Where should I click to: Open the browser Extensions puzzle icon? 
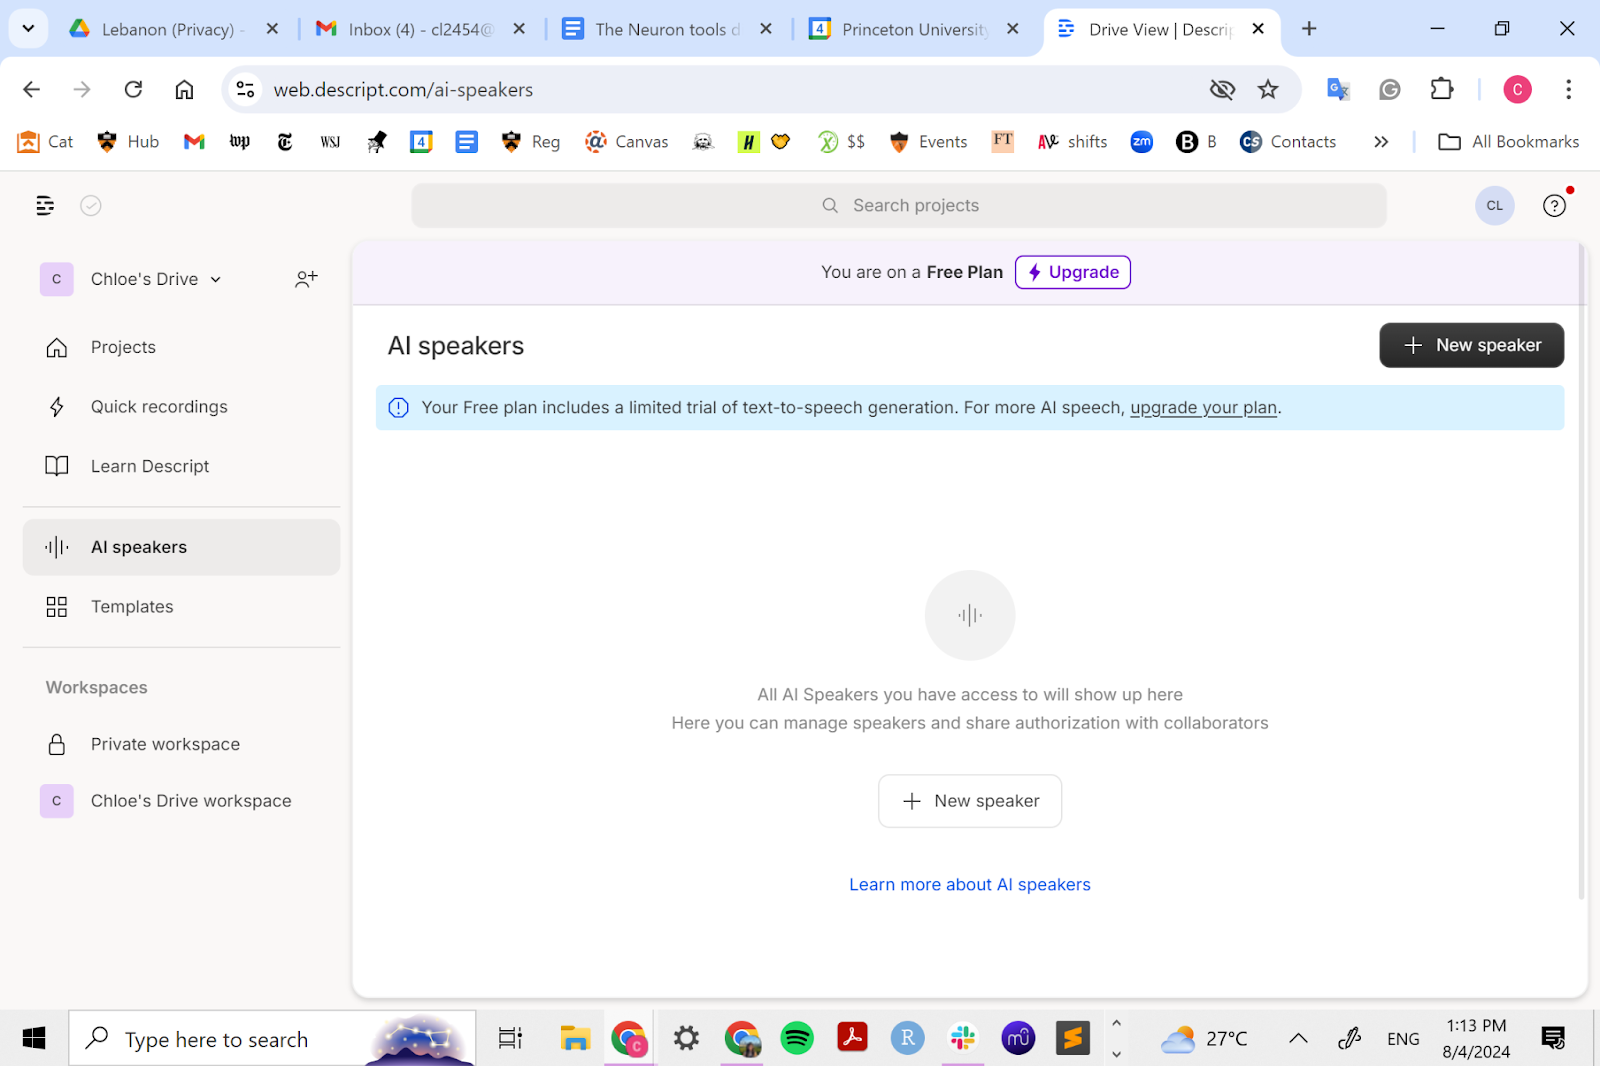click(1441, 89)
